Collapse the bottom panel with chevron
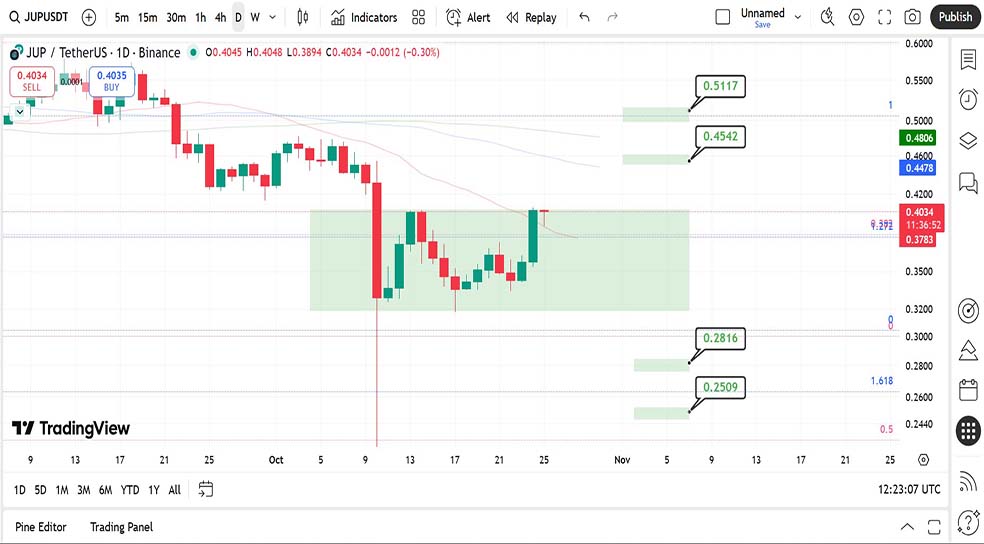The width and height of the screenshot is (984, 544). click(907, 527)
